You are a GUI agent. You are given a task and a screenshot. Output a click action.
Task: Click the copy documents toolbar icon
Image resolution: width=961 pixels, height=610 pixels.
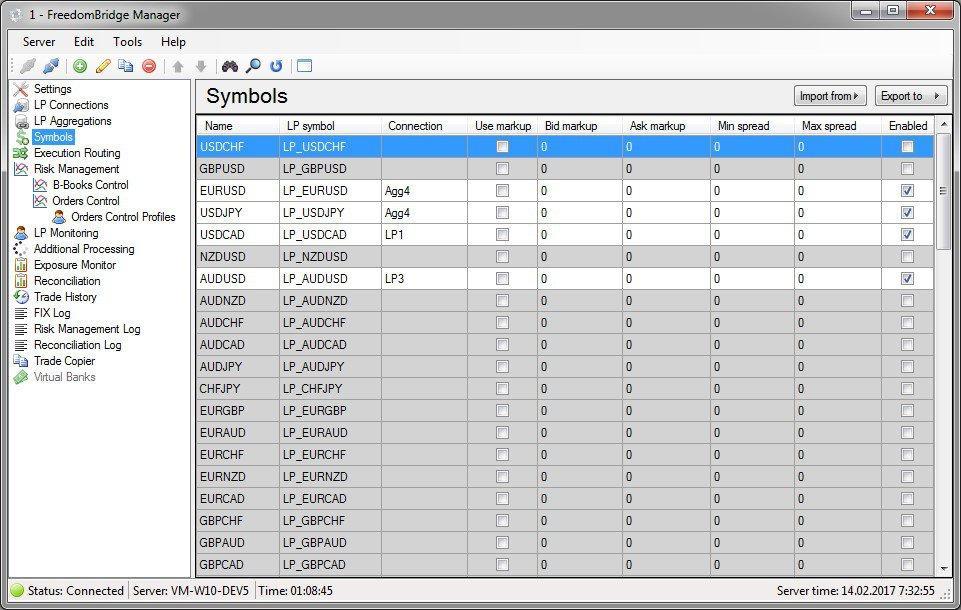126,66
